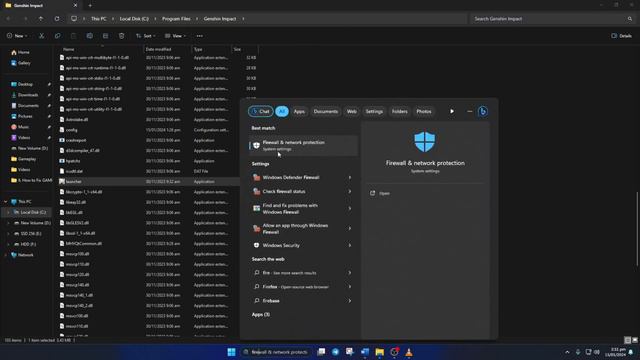Select the Chat filter tab
The image size is (640, 360).
coord(260,111)
